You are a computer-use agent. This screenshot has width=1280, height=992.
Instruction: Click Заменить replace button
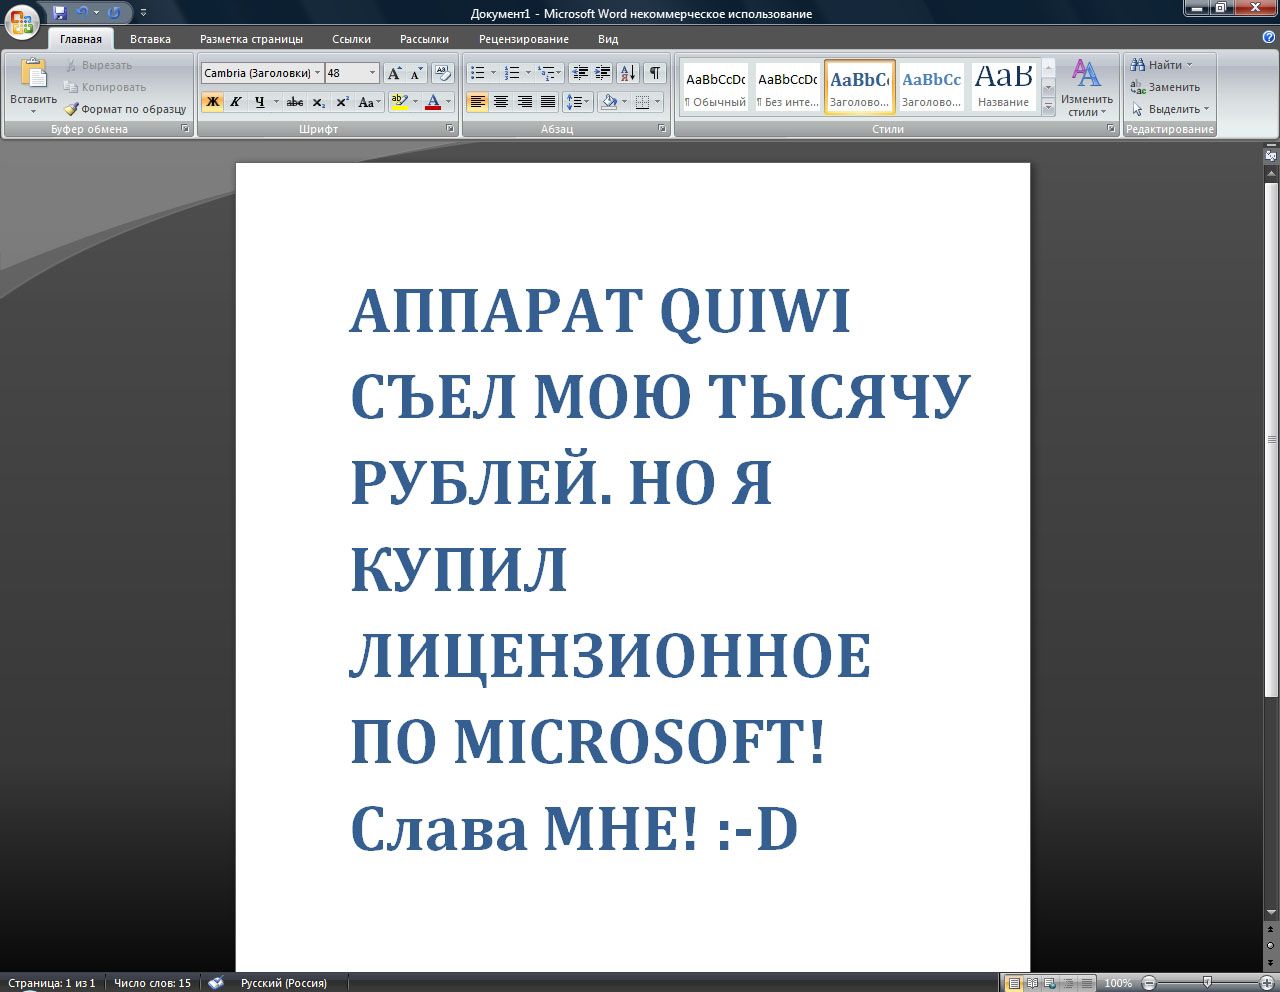click(1165, 87)
